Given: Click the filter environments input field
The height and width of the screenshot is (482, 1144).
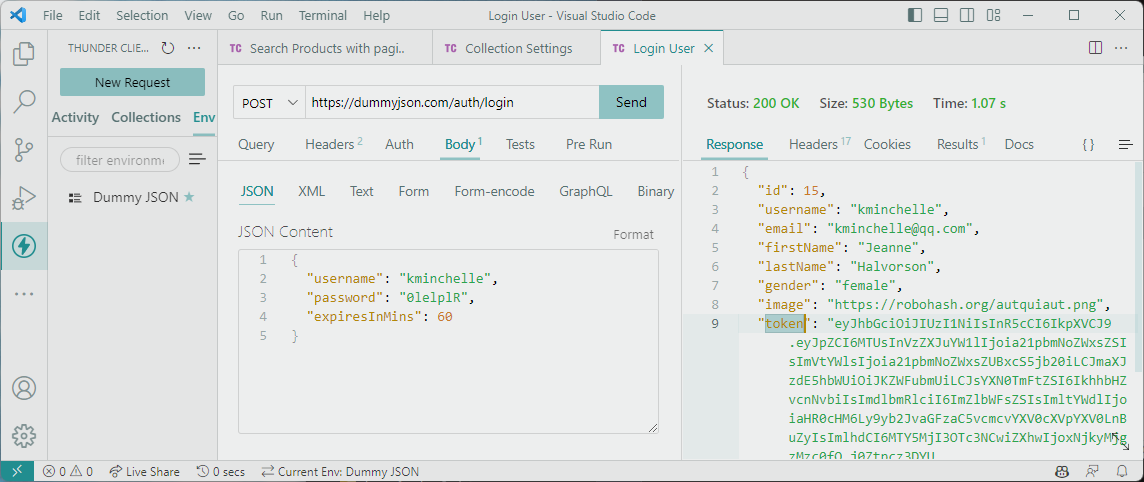Looking at the screenshot, I should 120,160.
